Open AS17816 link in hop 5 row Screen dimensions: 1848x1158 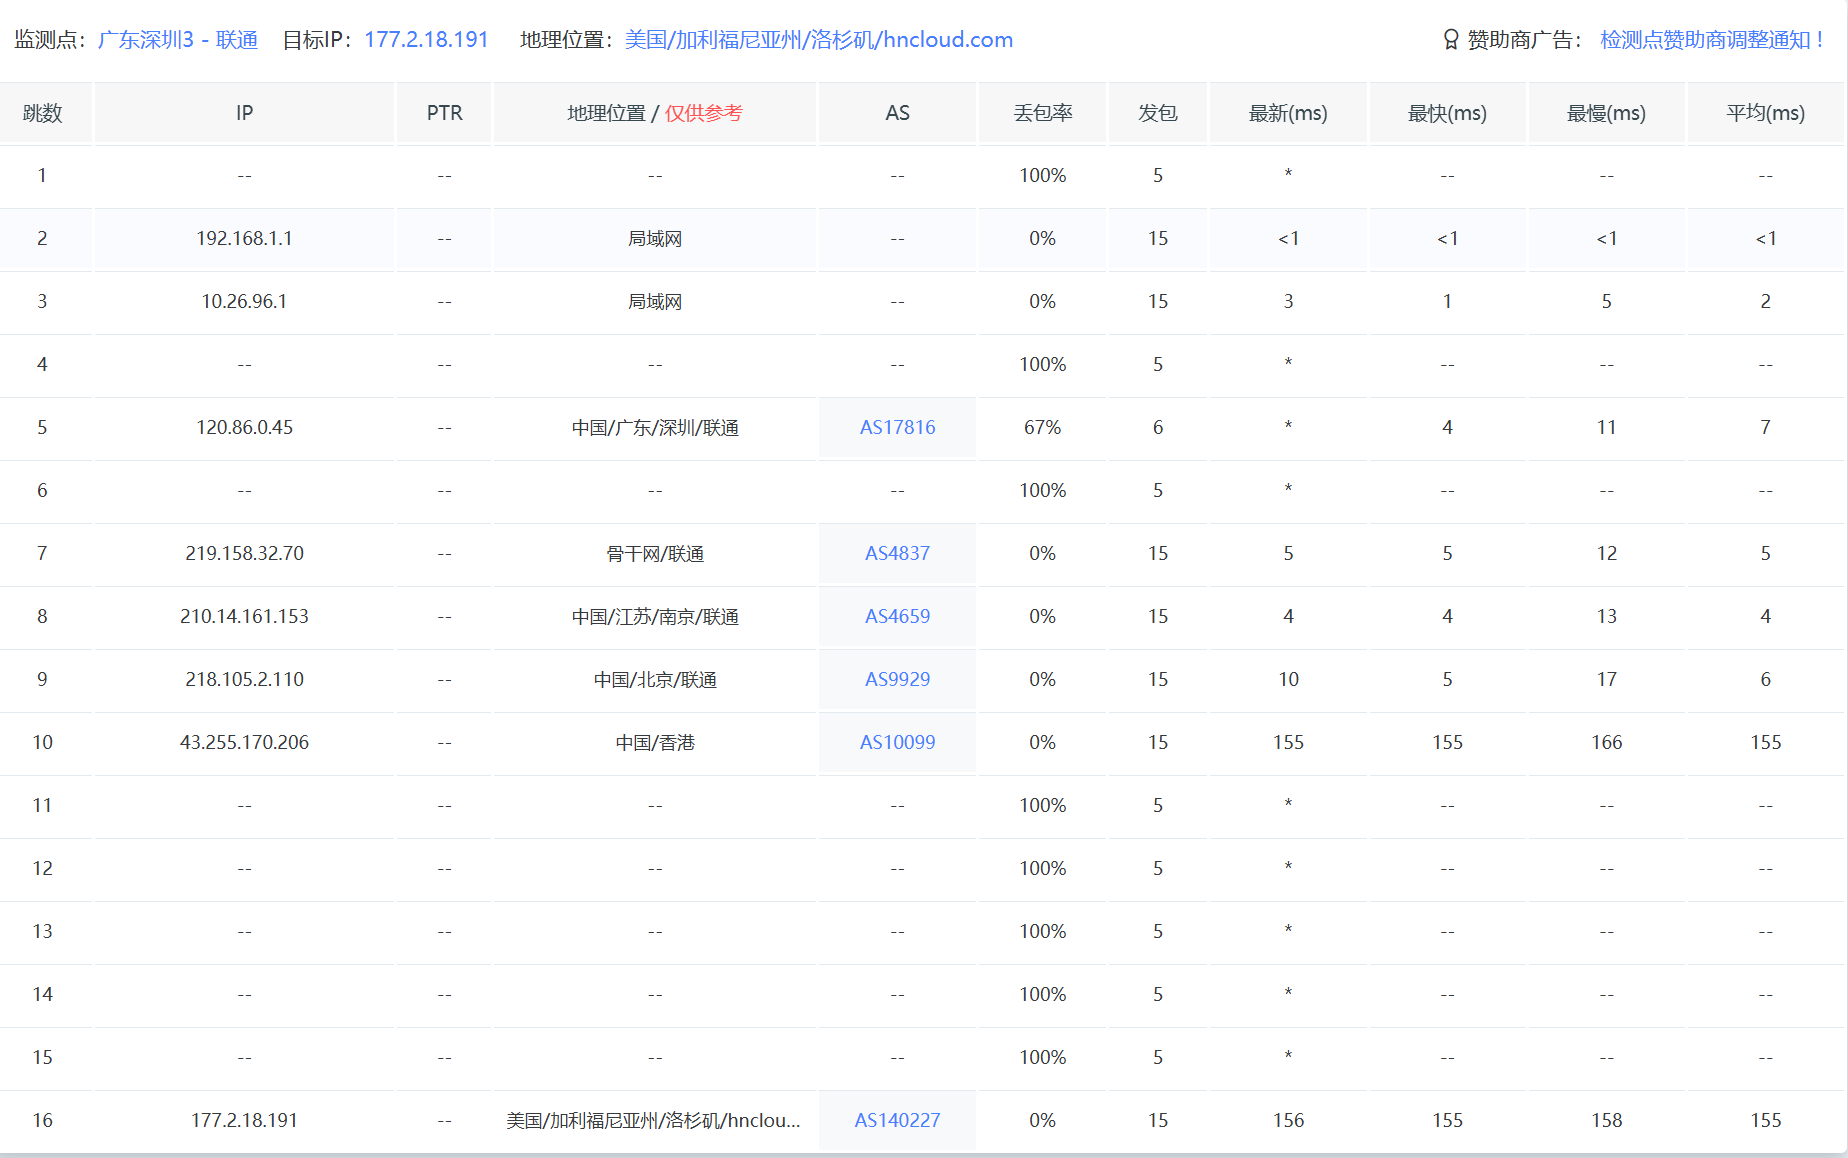pos(897,427)
